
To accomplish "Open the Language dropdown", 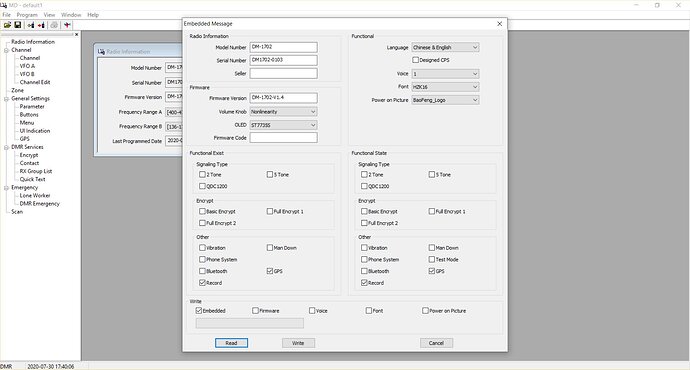I will click(445, 47).
